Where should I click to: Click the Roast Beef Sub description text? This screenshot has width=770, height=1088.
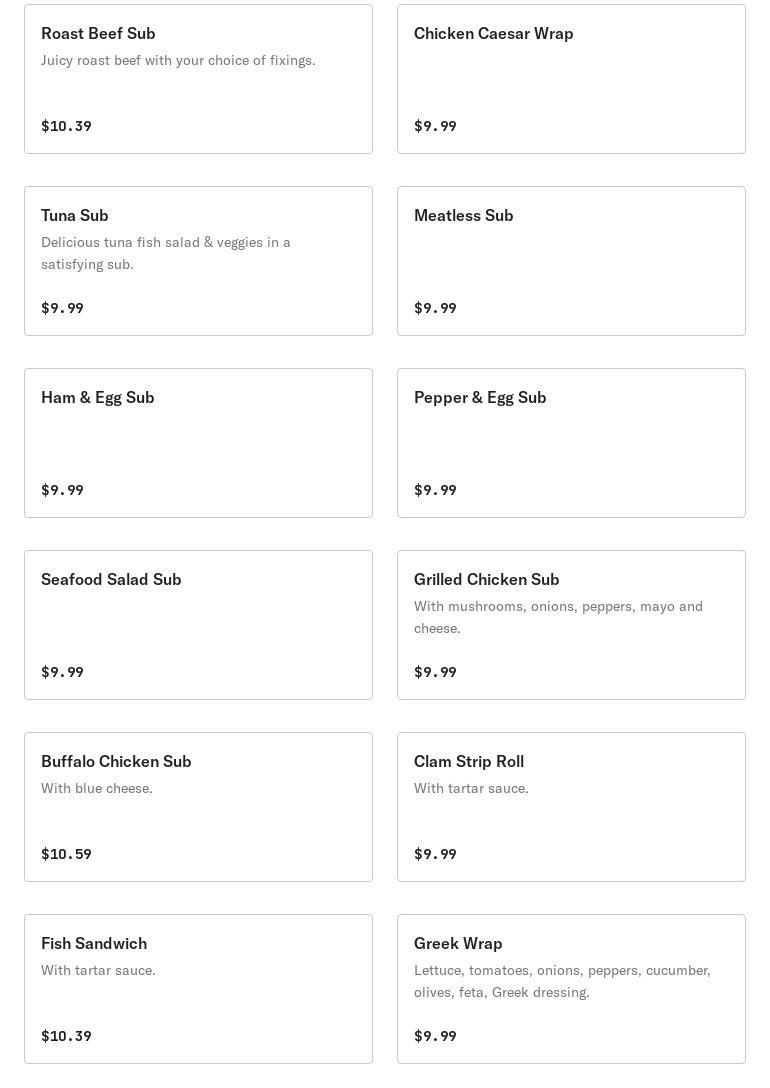(178, 60)
